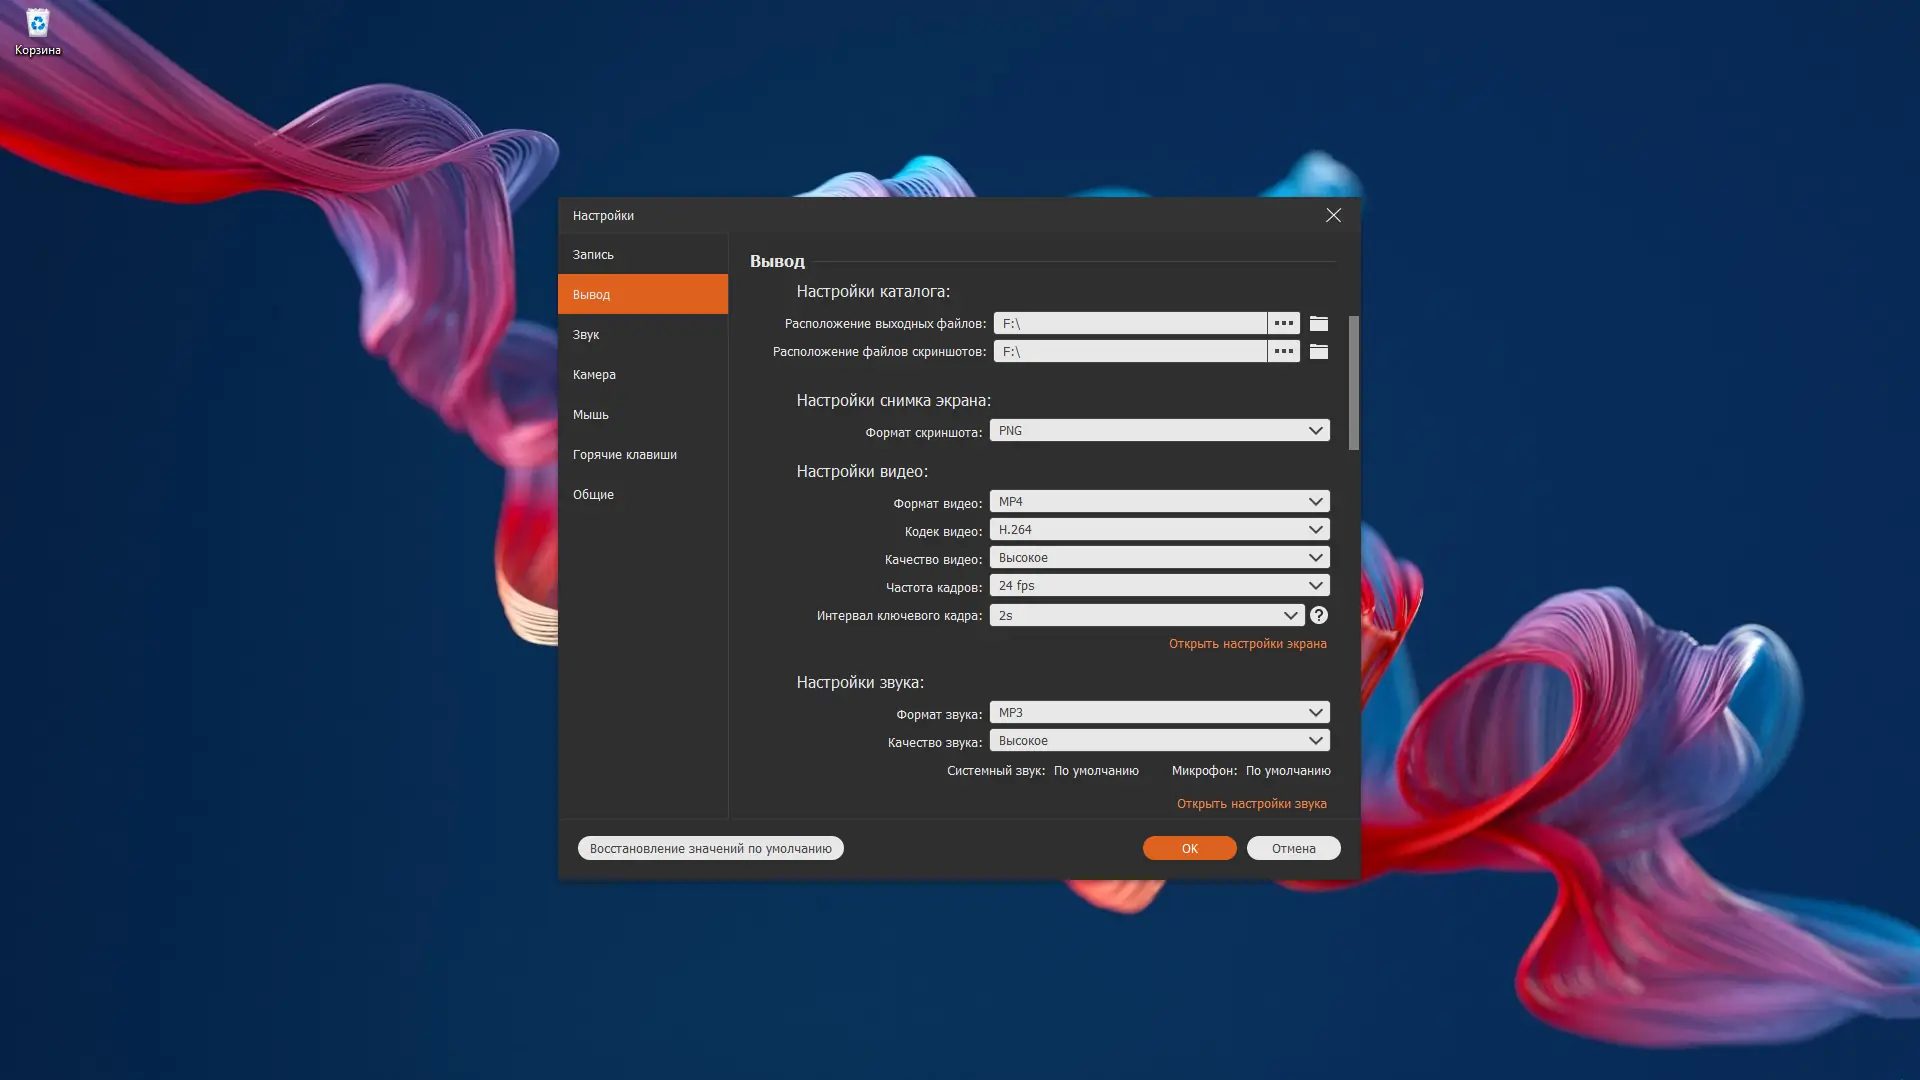Screen dimensions: 1920x1080
Task: Expand Формат скриншота PNG dropdown
Action: (x=1159, y=430)
